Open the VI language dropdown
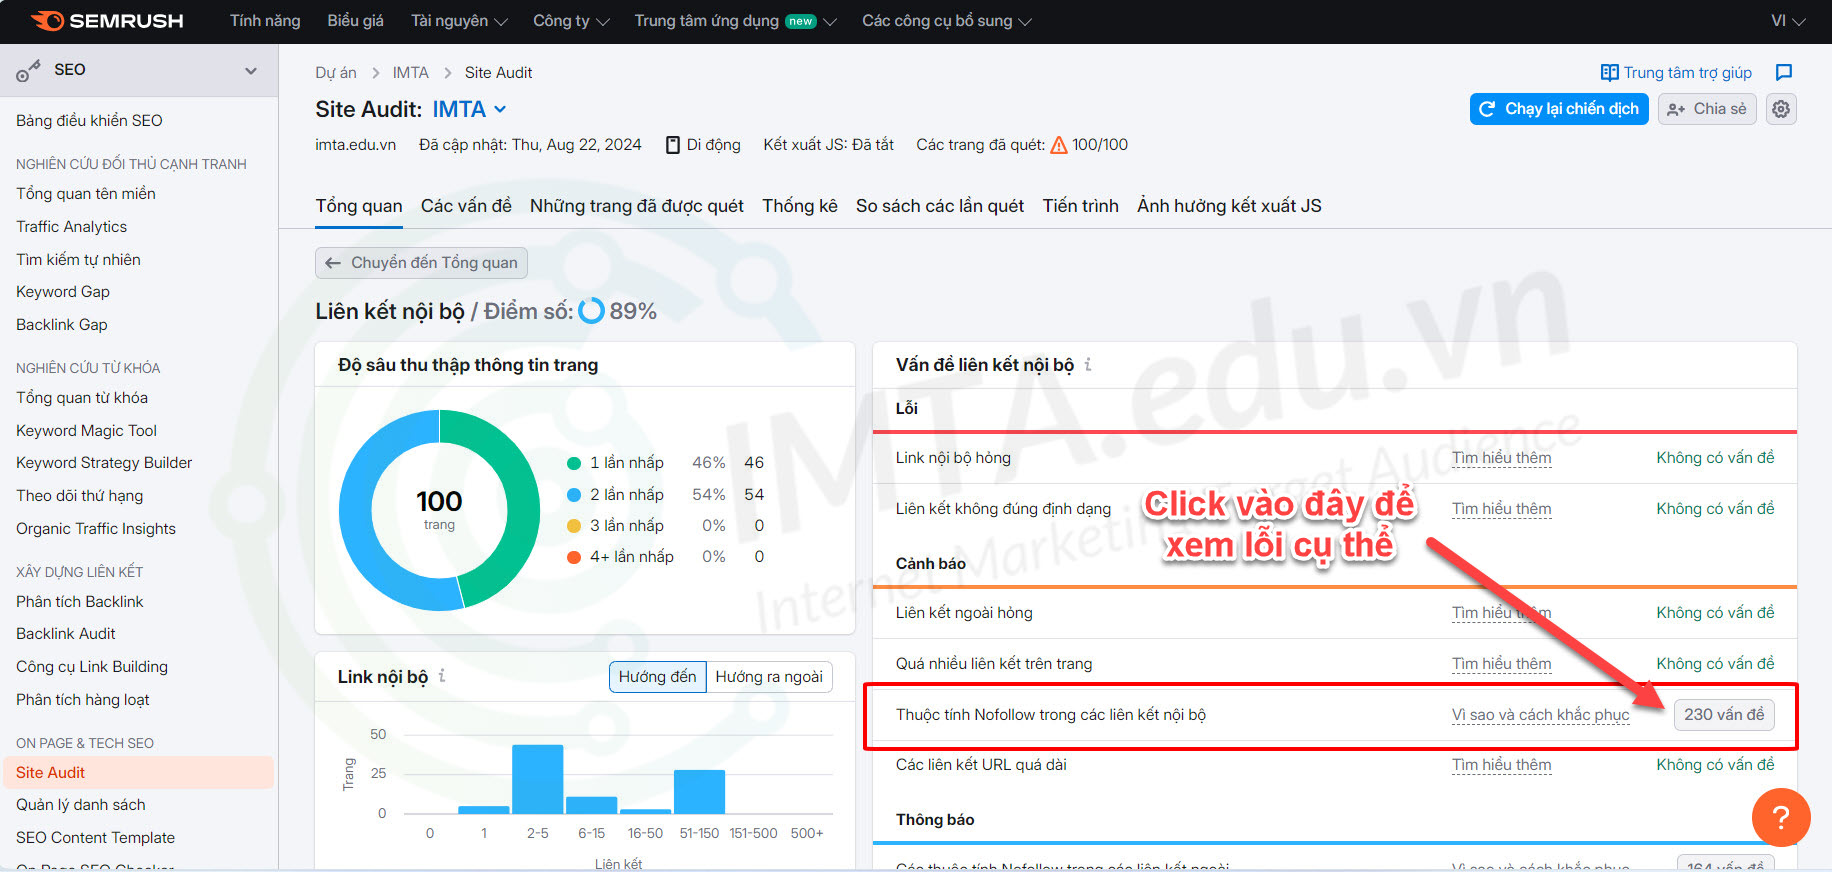Image resolution: width=1832 pixels, height=872 pixels. tap(1788, 21)
